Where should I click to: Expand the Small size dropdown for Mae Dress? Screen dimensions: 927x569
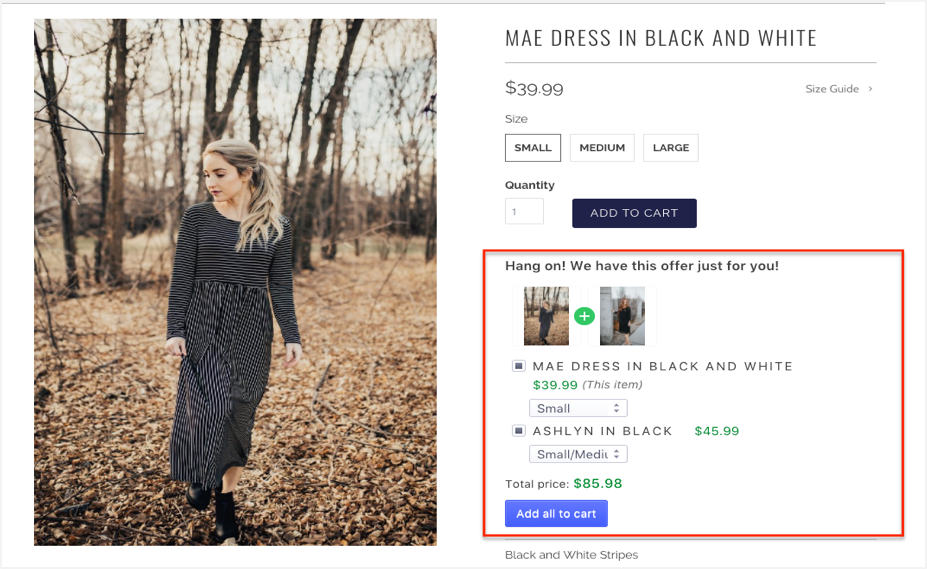tap(578, 408)
